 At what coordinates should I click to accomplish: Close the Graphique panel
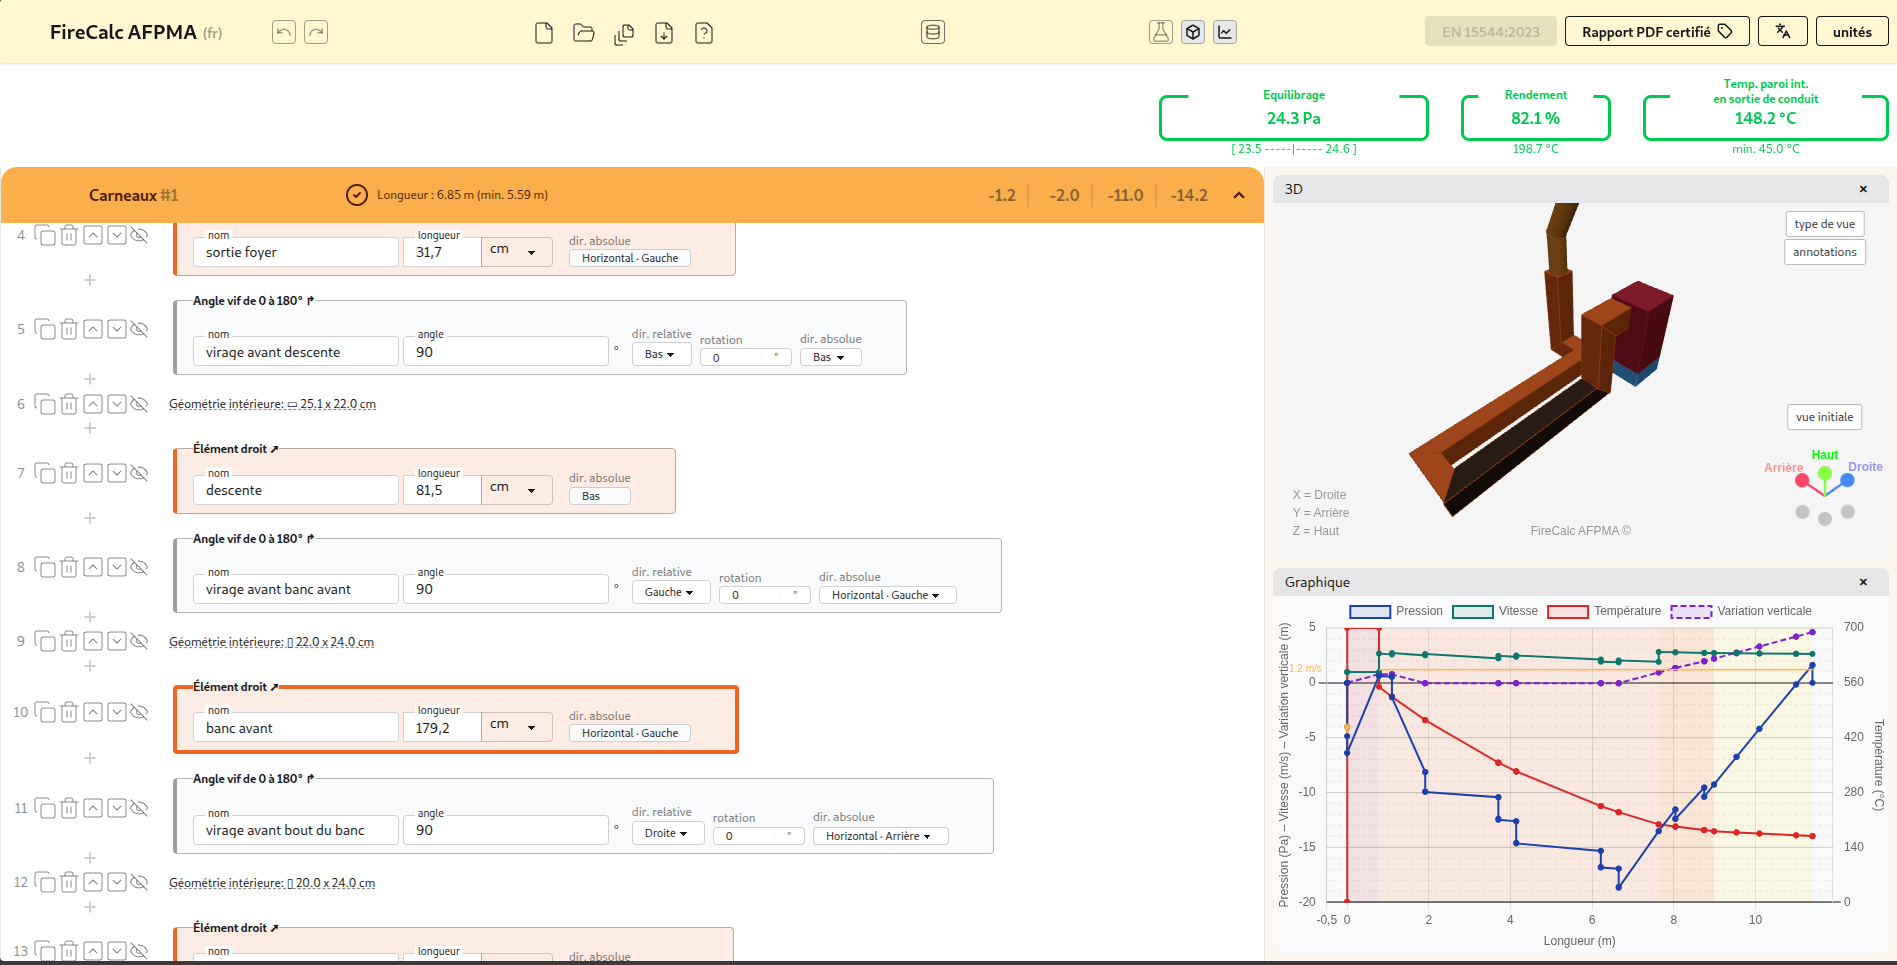click(x=1863, y=582)
